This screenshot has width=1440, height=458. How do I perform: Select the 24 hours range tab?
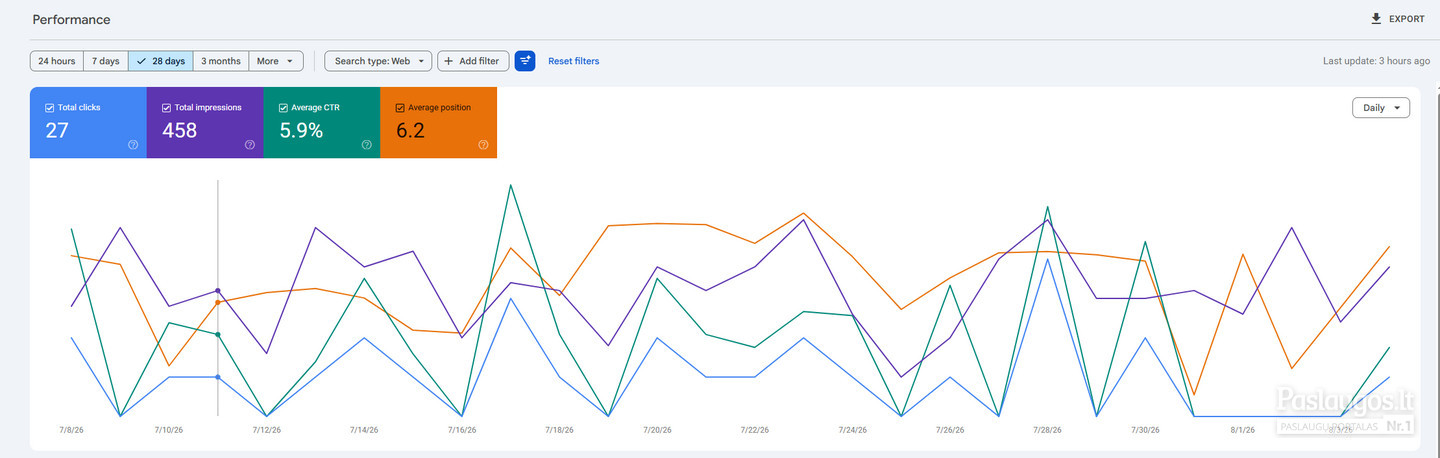click(x=57, y=61)
